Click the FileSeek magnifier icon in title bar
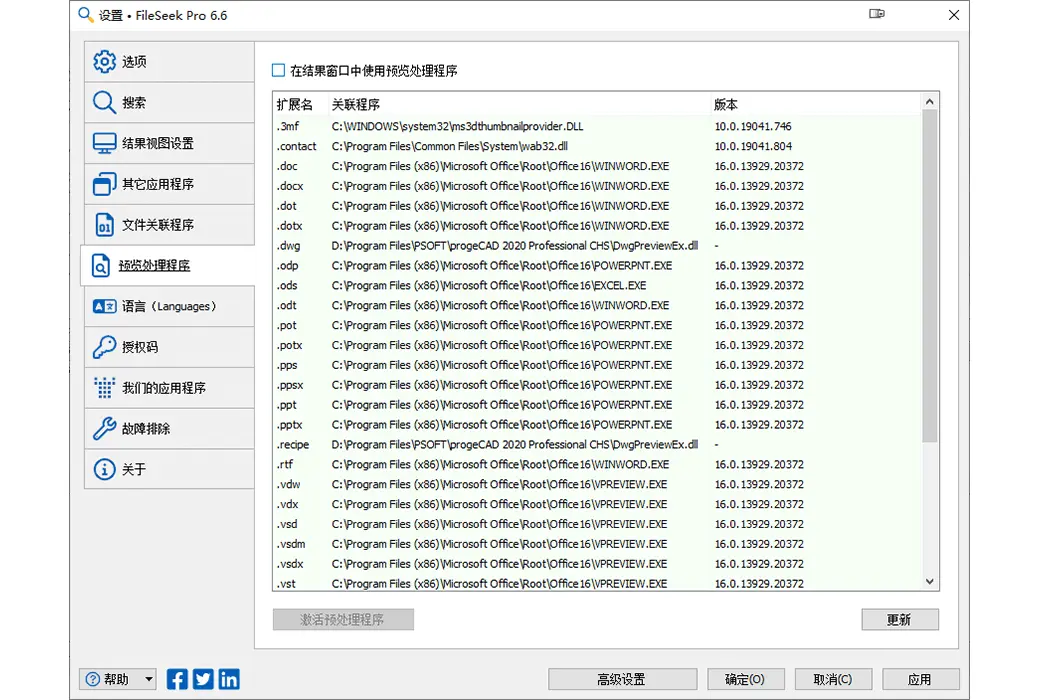The width and height of the screenshot is (1040, 700). pos(85,15)
